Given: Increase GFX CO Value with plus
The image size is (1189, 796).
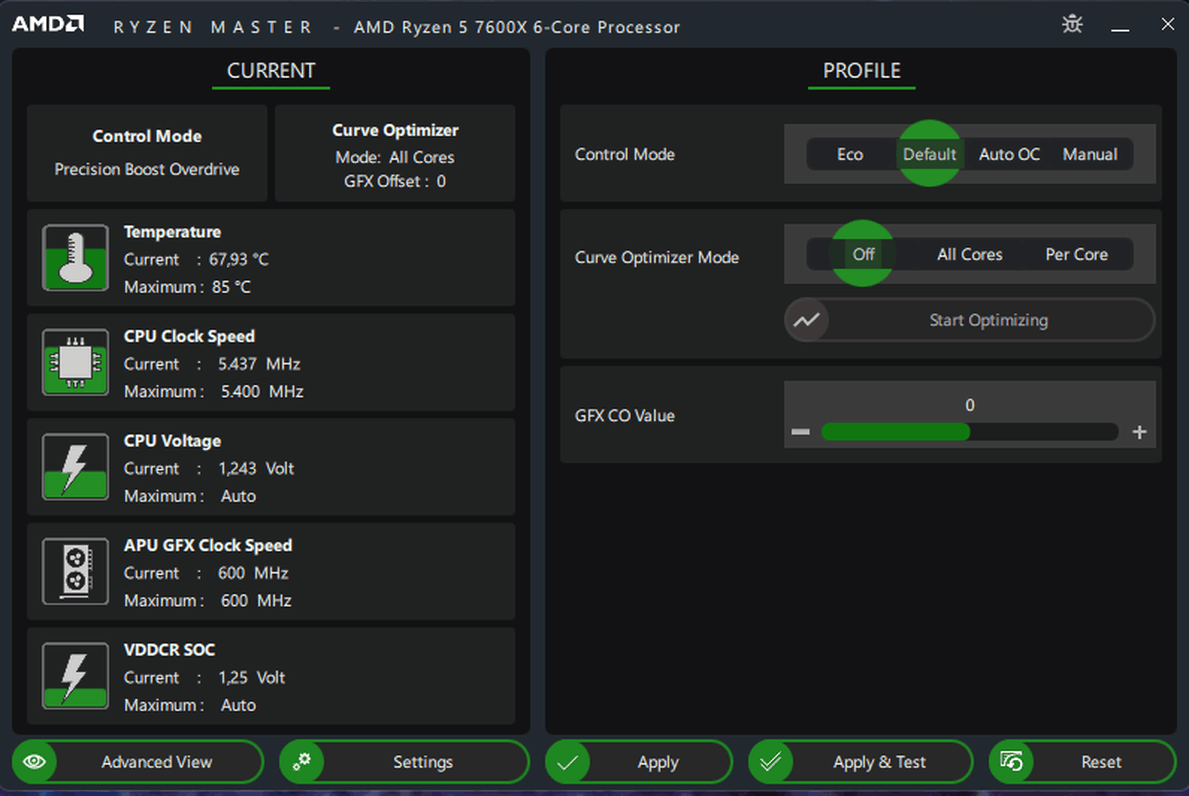Looking at the screenshot, I should (x=1139, y=432).
